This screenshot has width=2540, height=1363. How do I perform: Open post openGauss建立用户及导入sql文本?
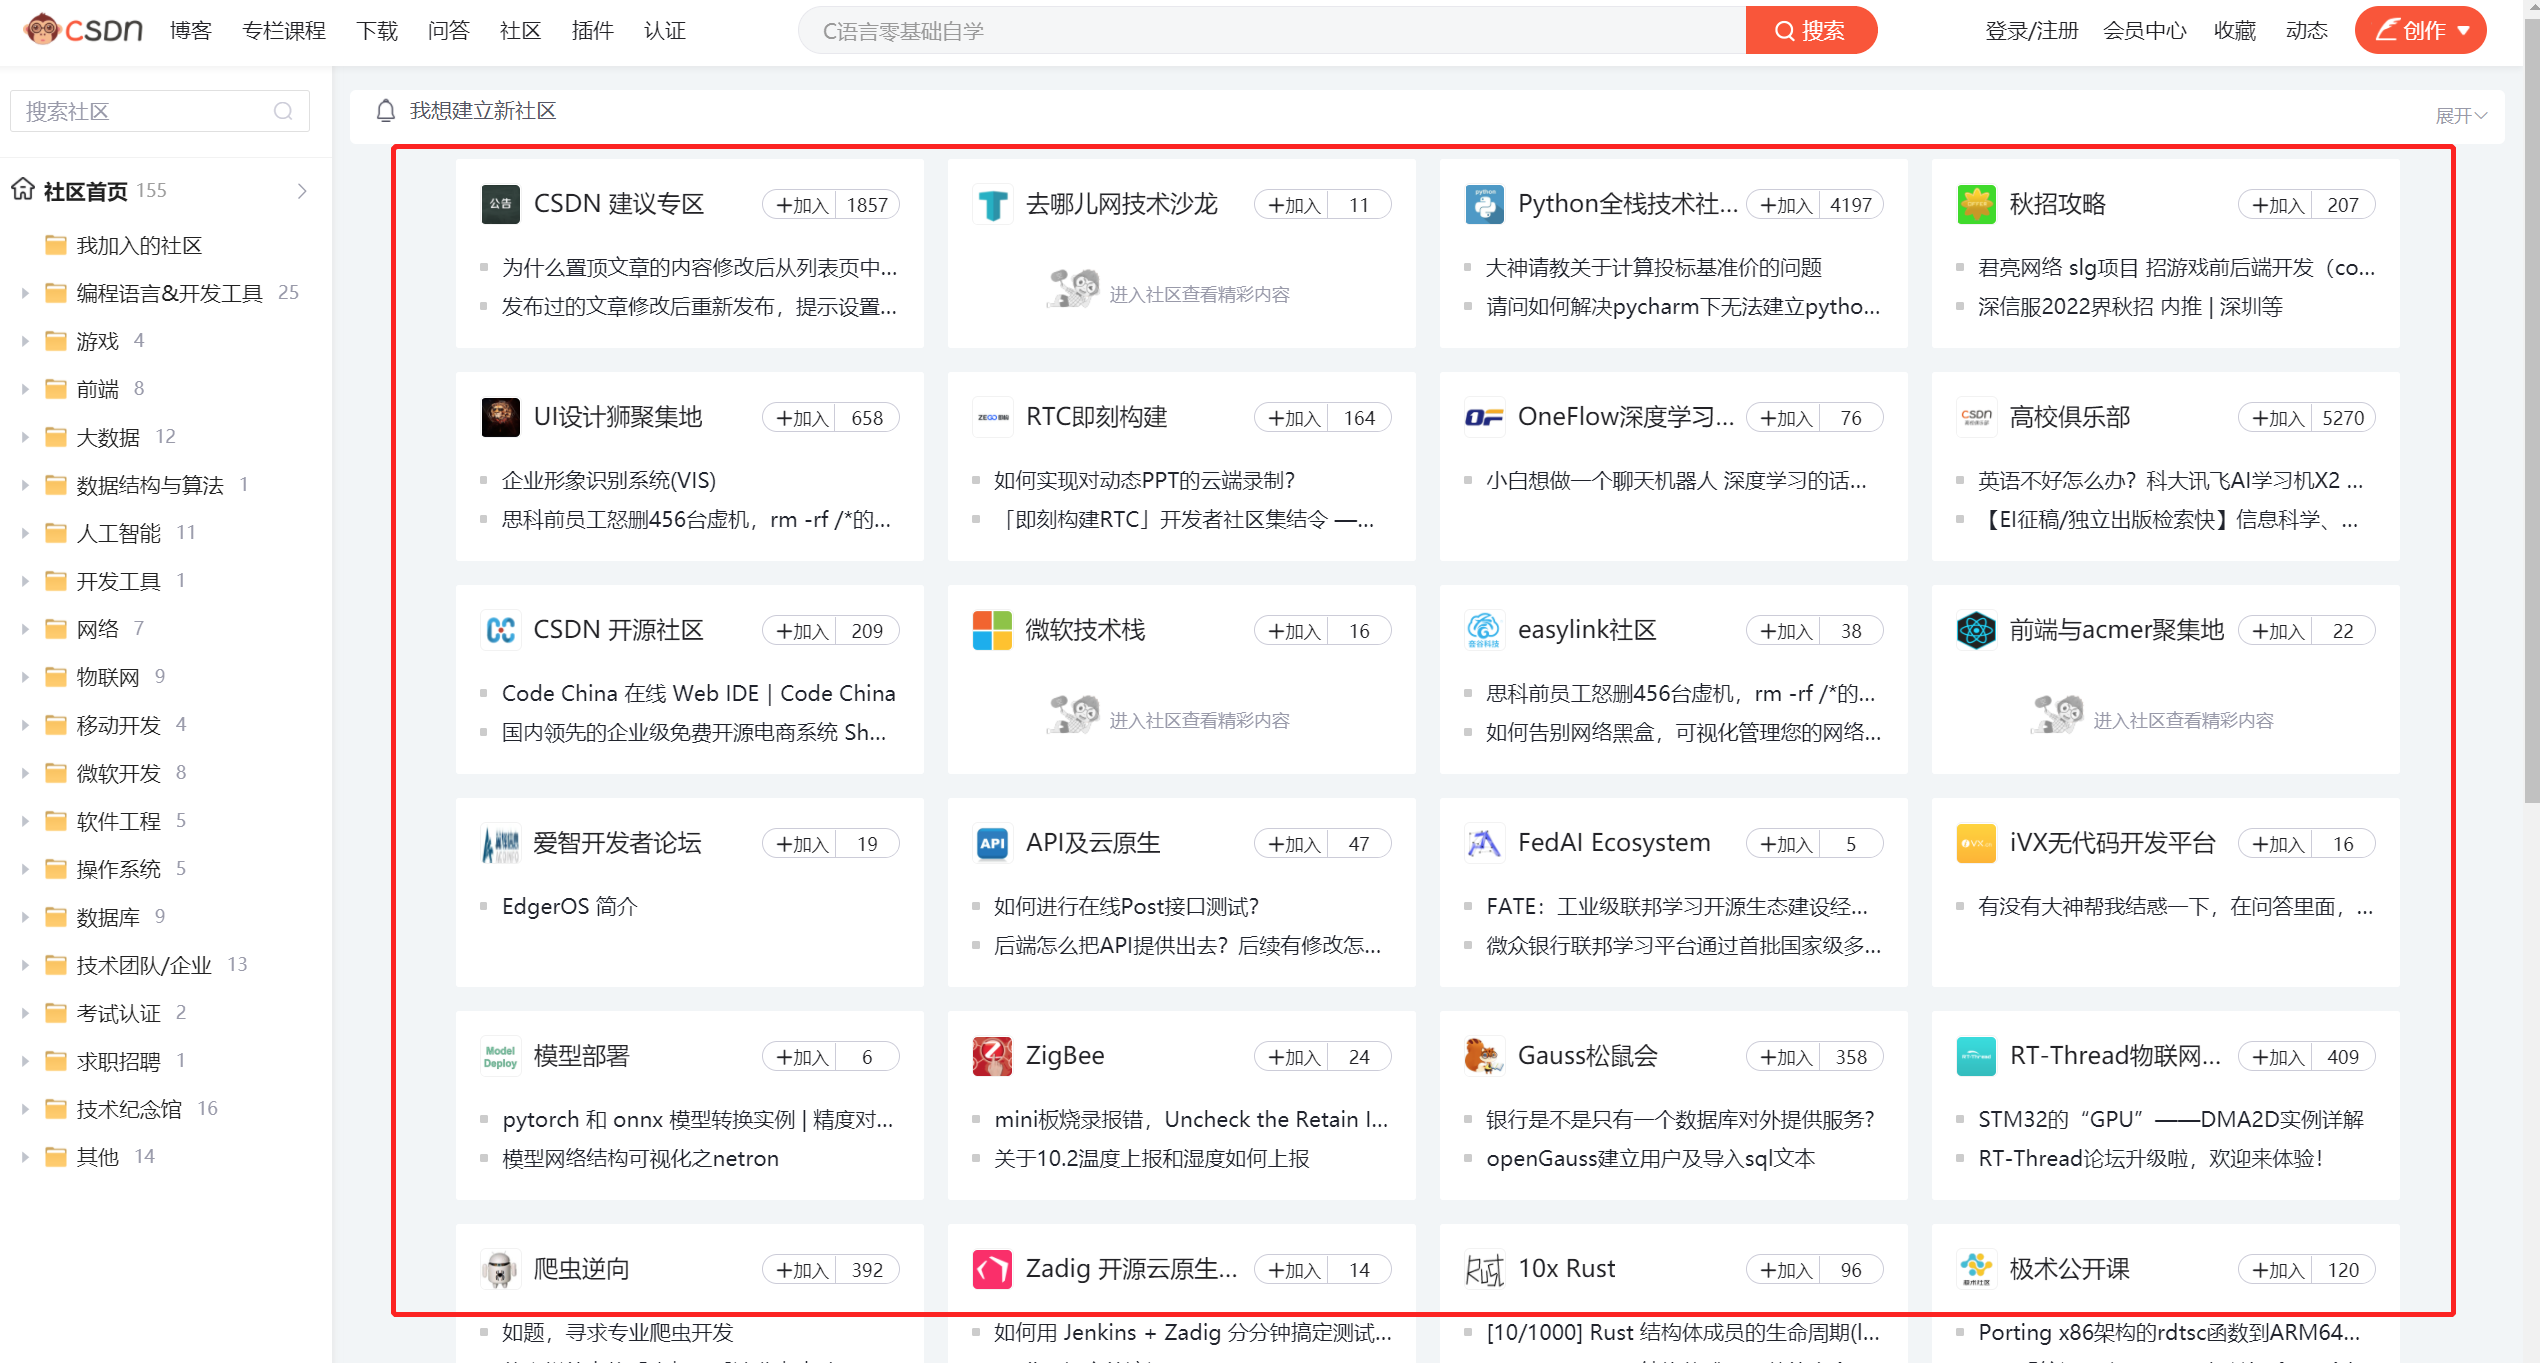coord(1650,1158)
